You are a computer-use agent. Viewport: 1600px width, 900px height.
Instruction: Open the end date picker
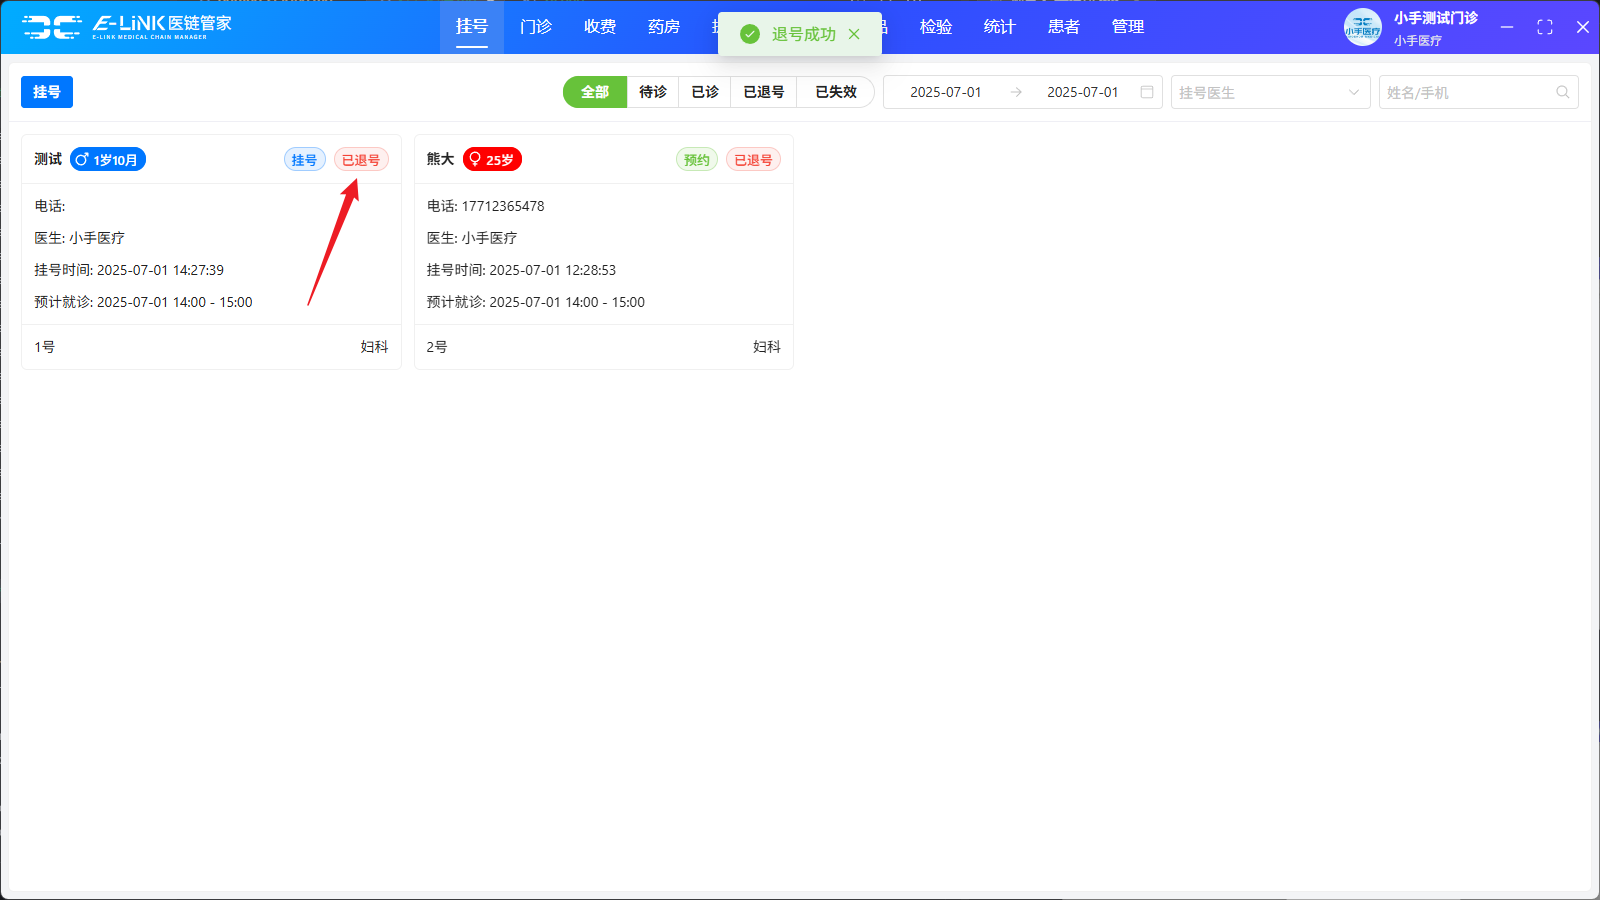click(1082, 92)
